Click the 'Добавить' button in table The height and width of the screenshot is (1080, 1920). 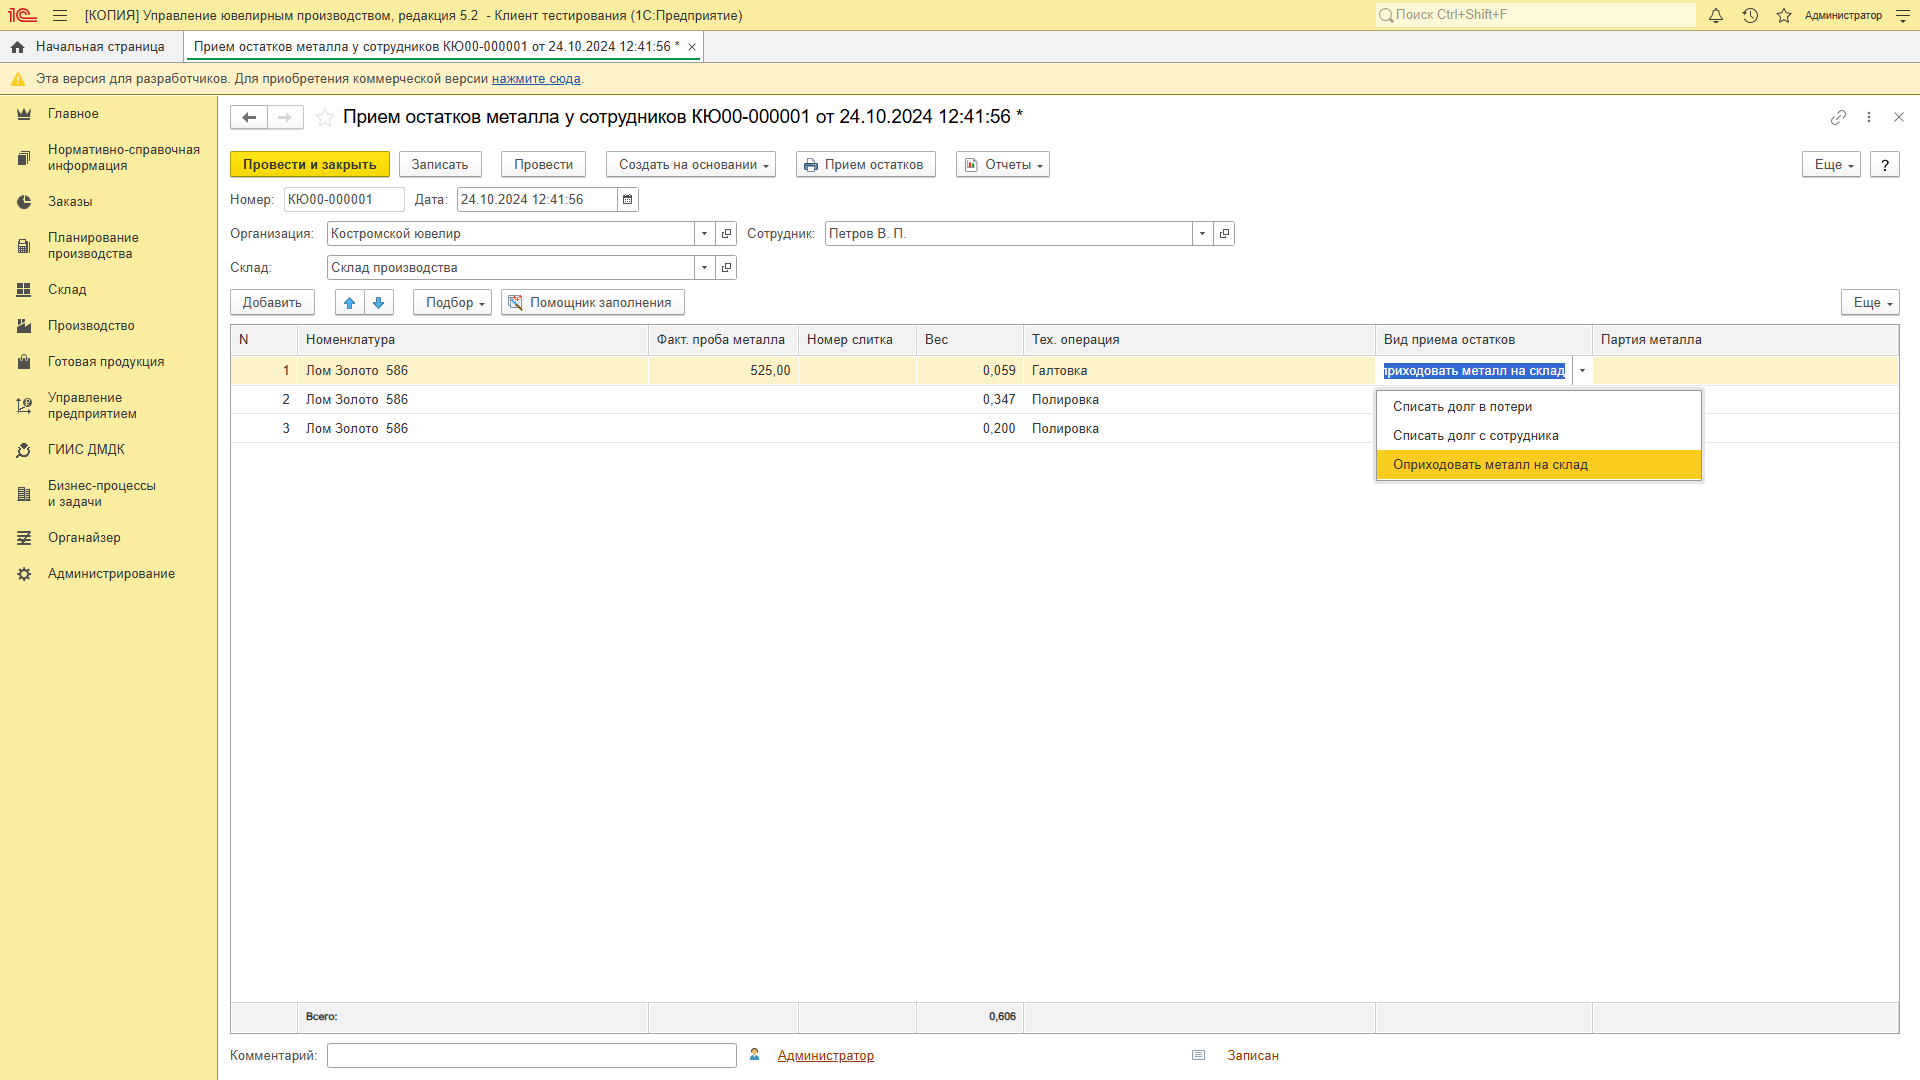(x=272, y=302)
